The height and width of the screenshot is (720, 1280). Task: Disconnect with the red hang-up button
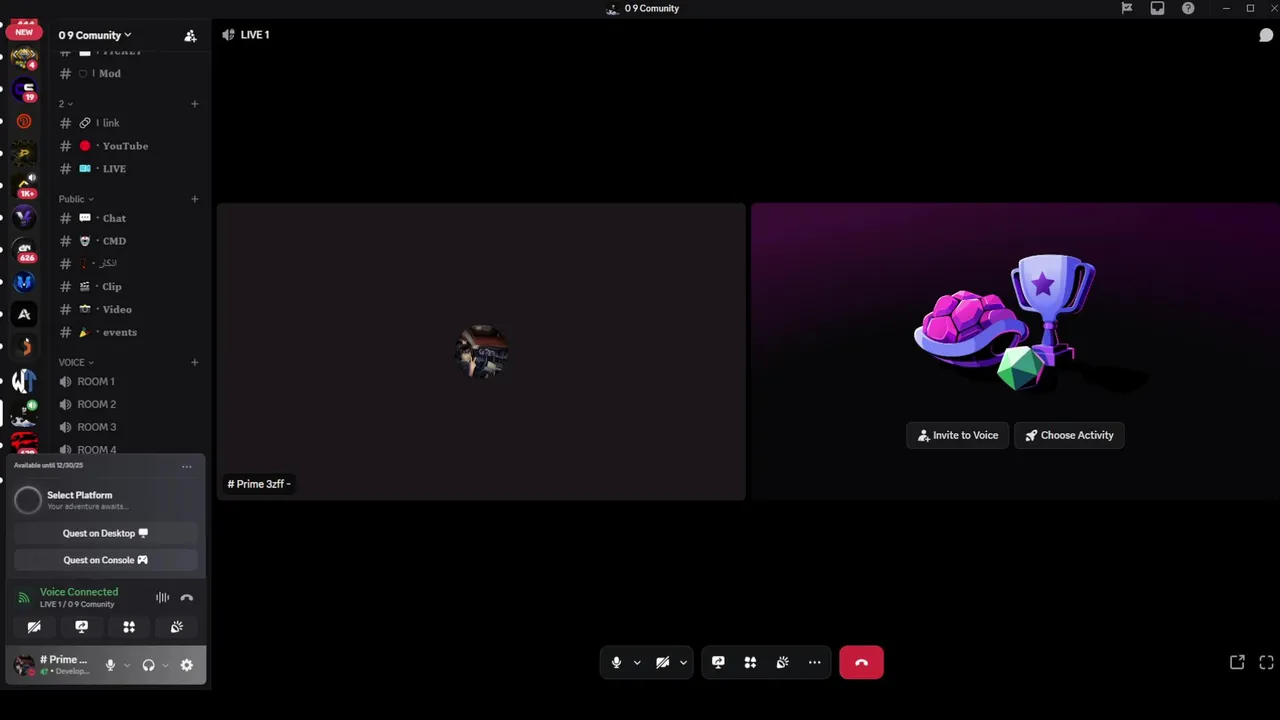click(x=861, y=662)
